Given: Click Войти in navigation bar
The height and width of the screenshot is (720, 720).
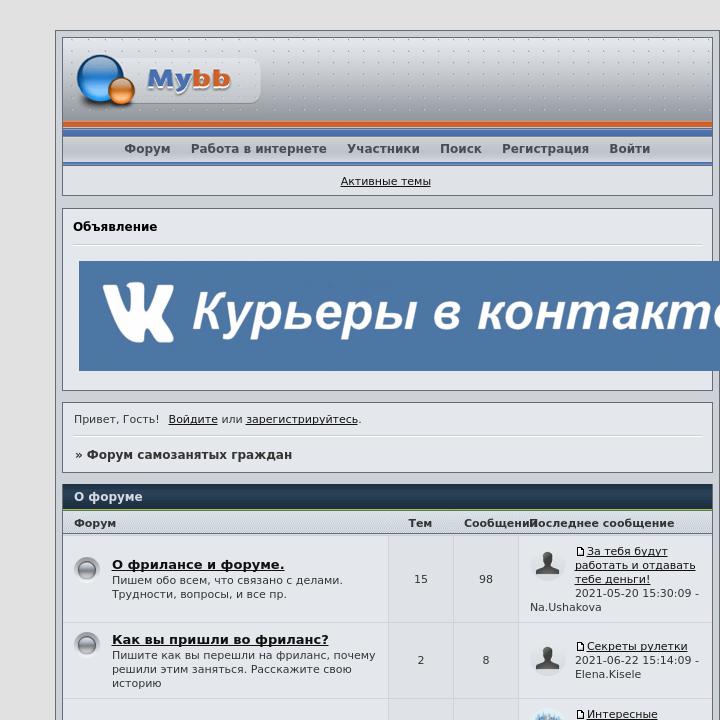Looking at the screenshot, I should (x=630, y=149).
